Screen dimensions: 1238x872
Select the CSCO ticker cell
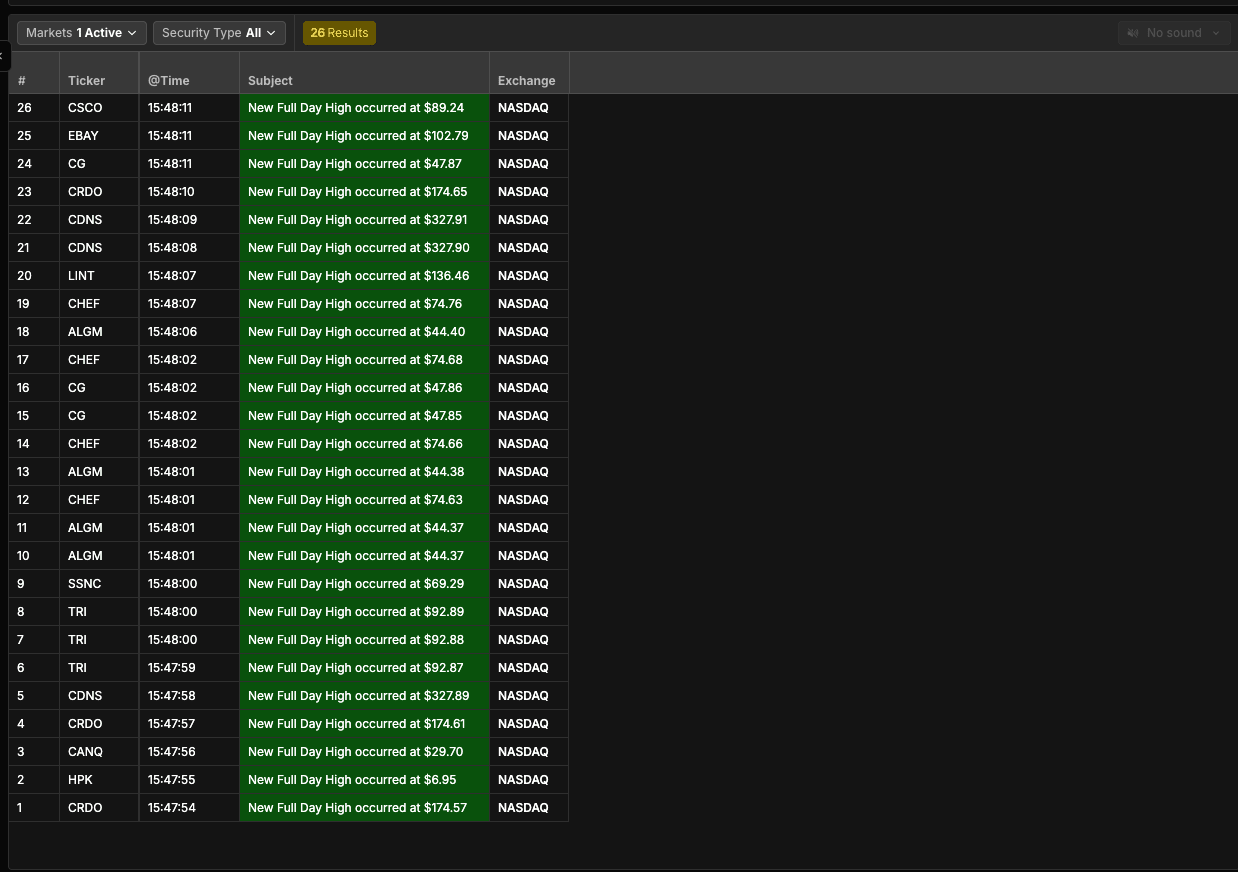(x=99, y=108)
